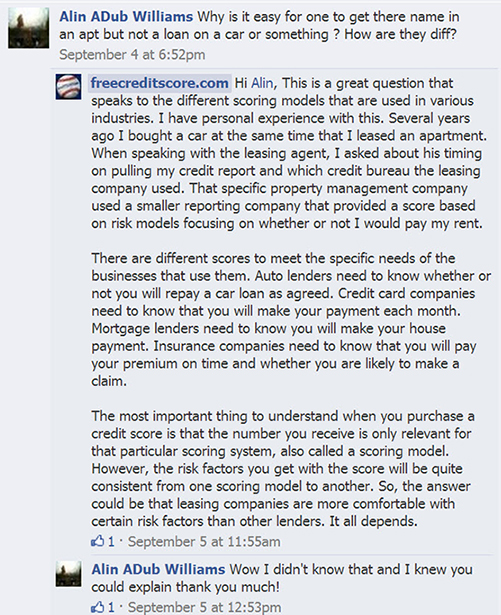The width and height of the screenshot is (501, 615).
Task: Click the 'Wow I didn't know that' reply text
Action: (282, 578)
